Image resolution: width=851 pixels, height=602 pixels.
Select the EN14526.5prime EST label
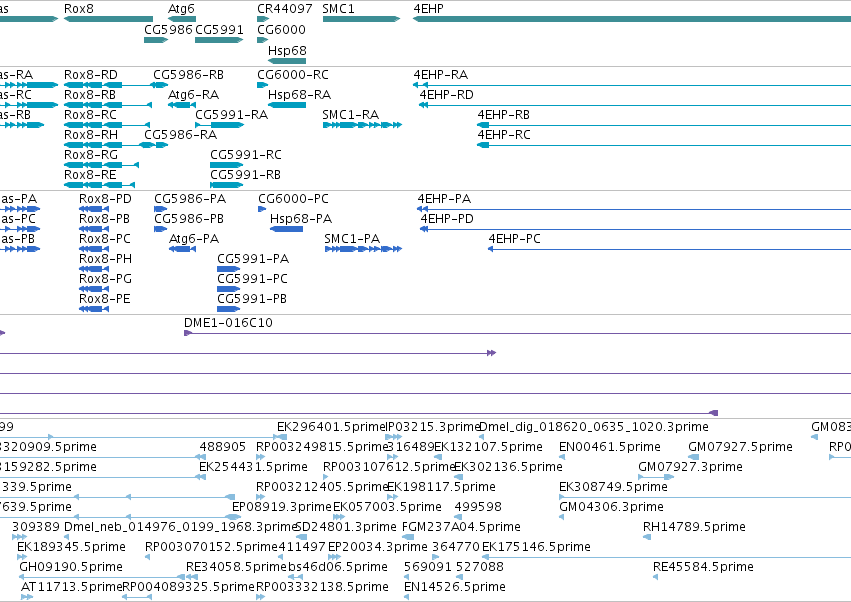pyautogui.click(x=455, y=587)
